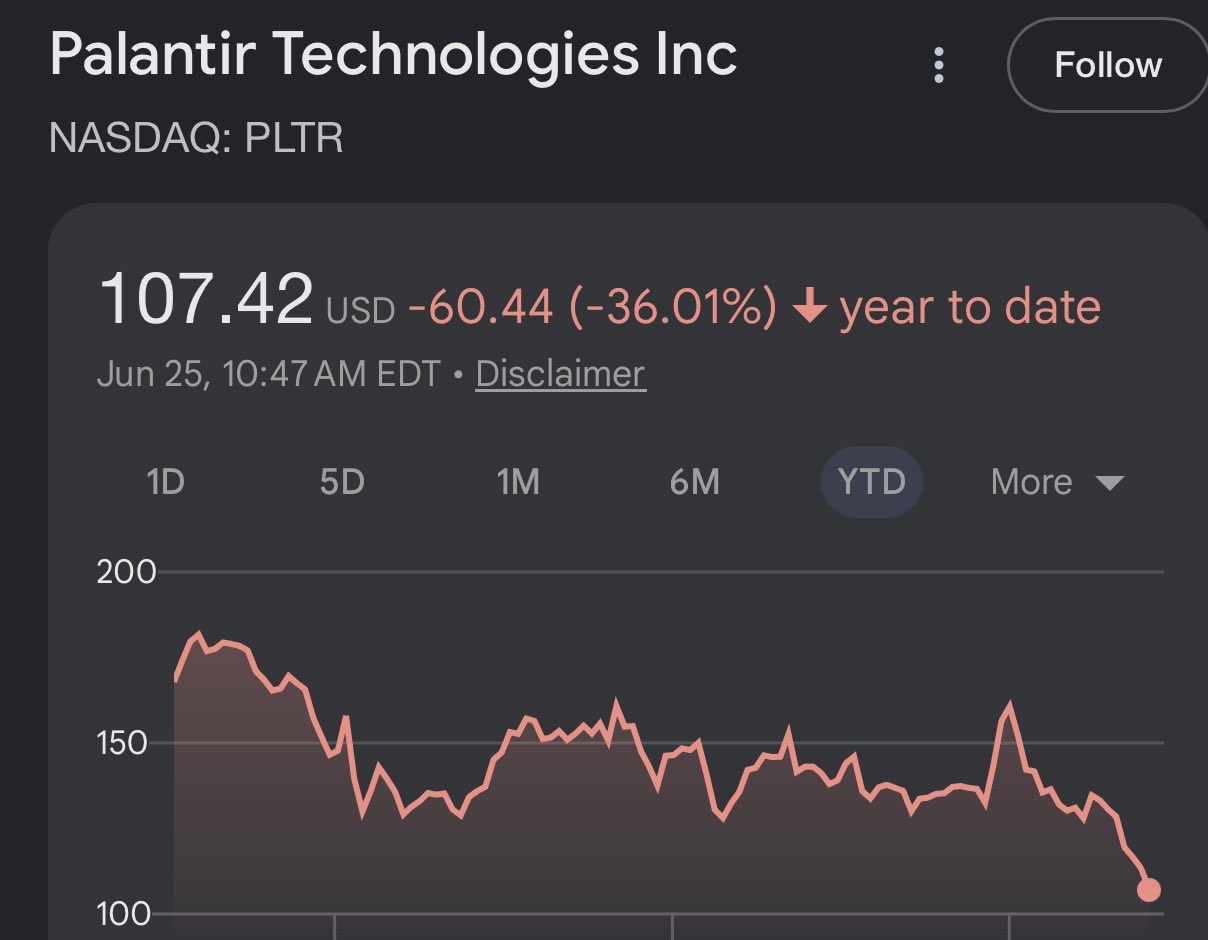Click the chart peak near 200
This screenshot has width=1208, height=940.
click(x=197, y=635)
